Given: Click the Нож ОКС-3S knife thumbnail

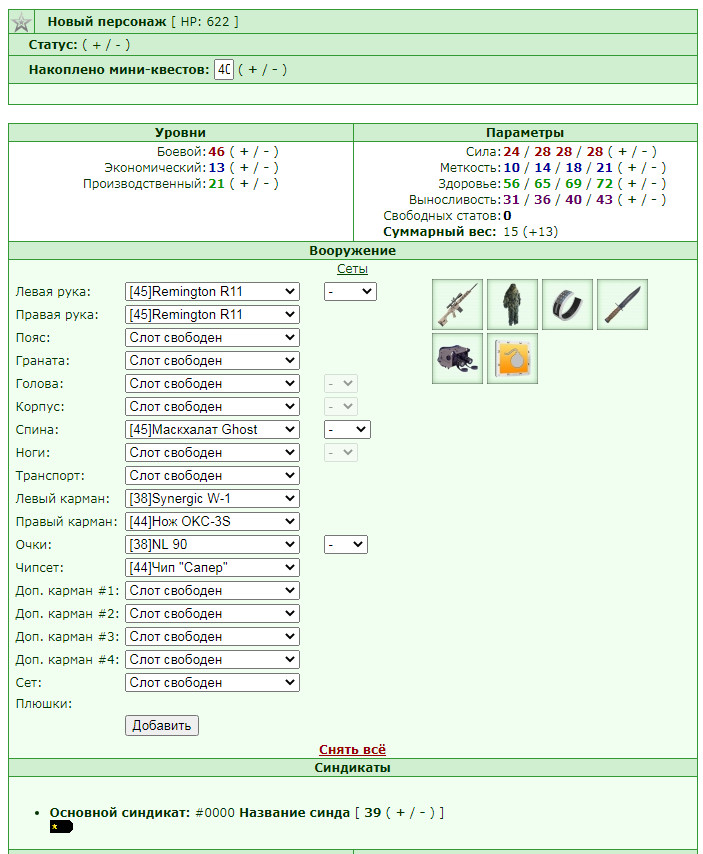Looking at the screenshot, I should [622, 304].
